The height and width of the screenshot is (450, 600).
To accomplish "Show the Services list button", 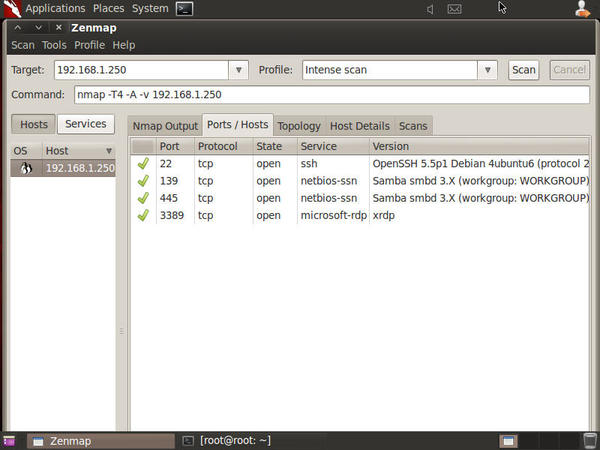I will click(86, 124).
